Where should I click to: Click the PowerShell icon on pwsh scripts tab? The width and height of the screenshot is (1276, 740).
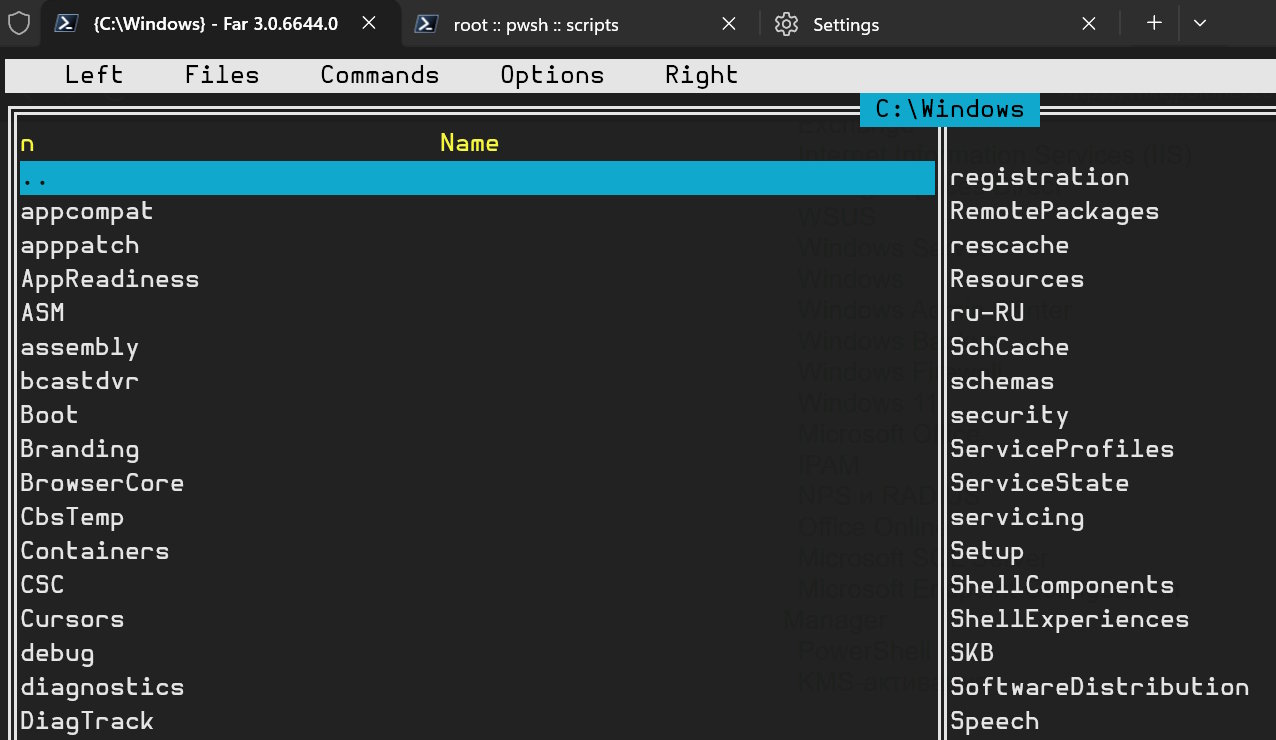coord(428,24)
